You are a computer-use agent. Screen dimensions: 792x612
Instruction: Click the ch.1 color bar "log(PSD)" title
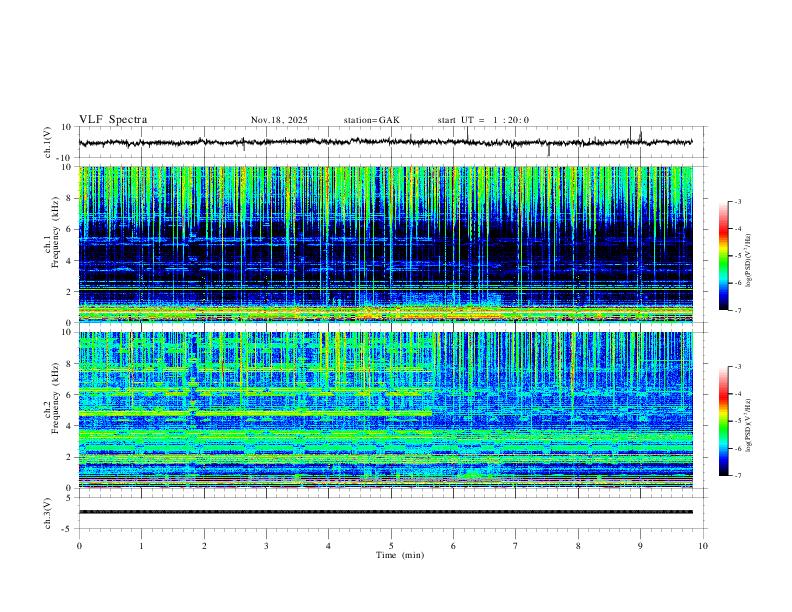click(748, 260)
